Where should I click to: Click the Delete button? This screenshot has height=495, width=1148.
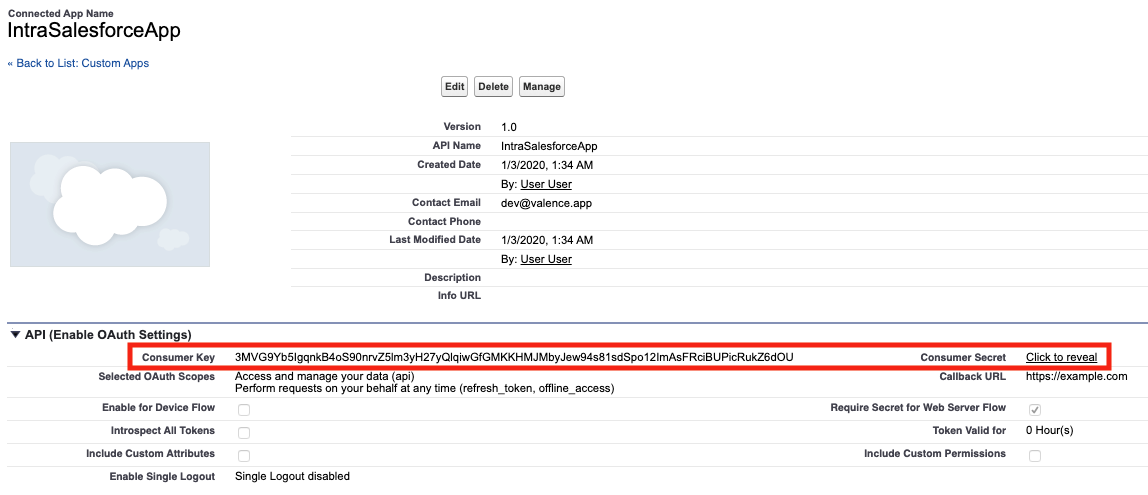point(493,86)
